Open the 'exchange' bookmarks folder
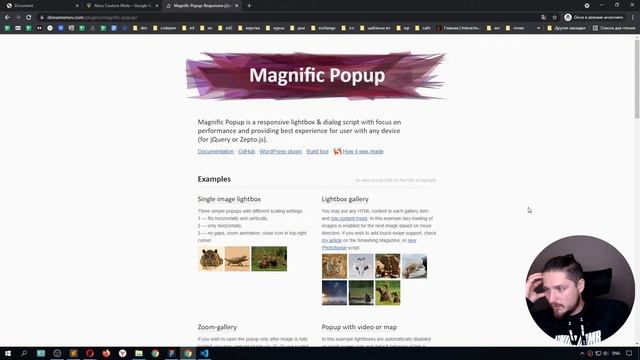Screen dimensions: 640x360 click(x=323, y=28)
